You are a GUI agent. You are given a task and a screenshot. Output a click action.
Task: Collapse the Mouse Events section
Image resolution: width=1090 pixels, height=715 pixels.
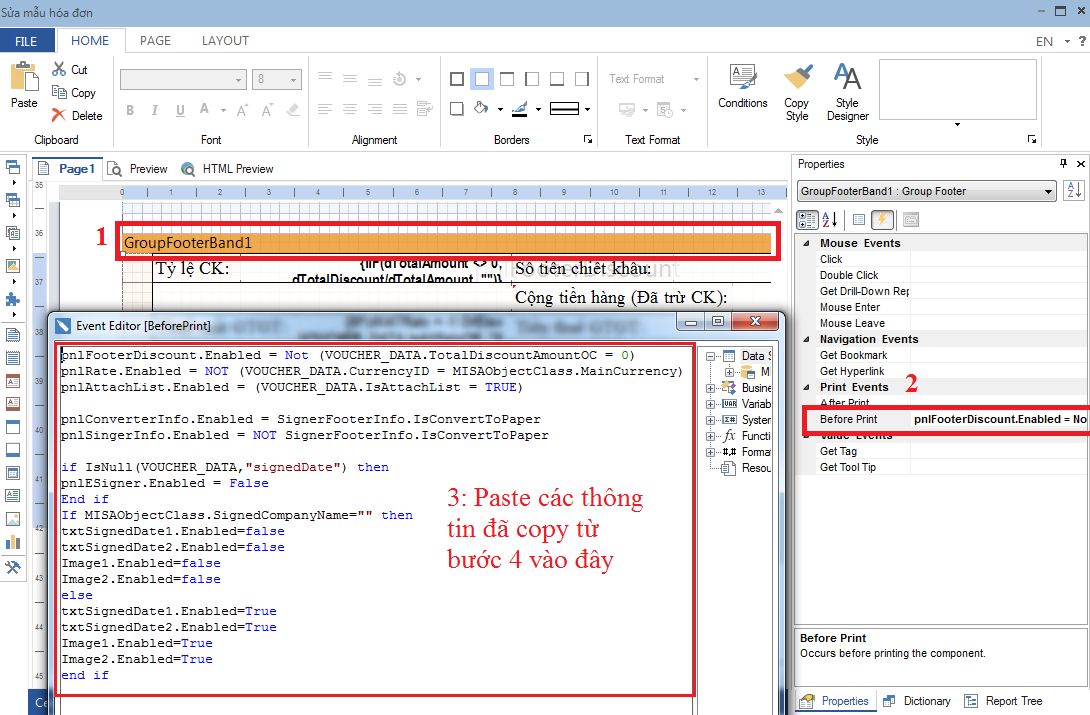point(806,243)
